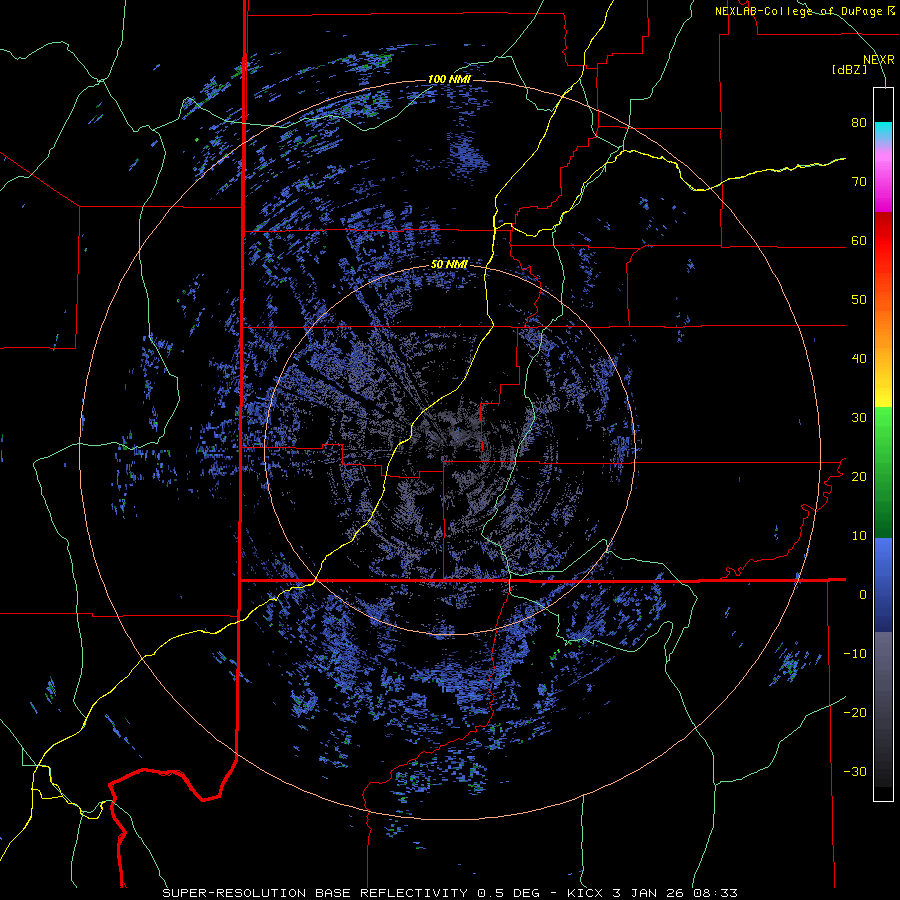The width and height of the screenshot is (900, 900).
Task: Click the dBZ unit label above the color scale
Action: 849,69
